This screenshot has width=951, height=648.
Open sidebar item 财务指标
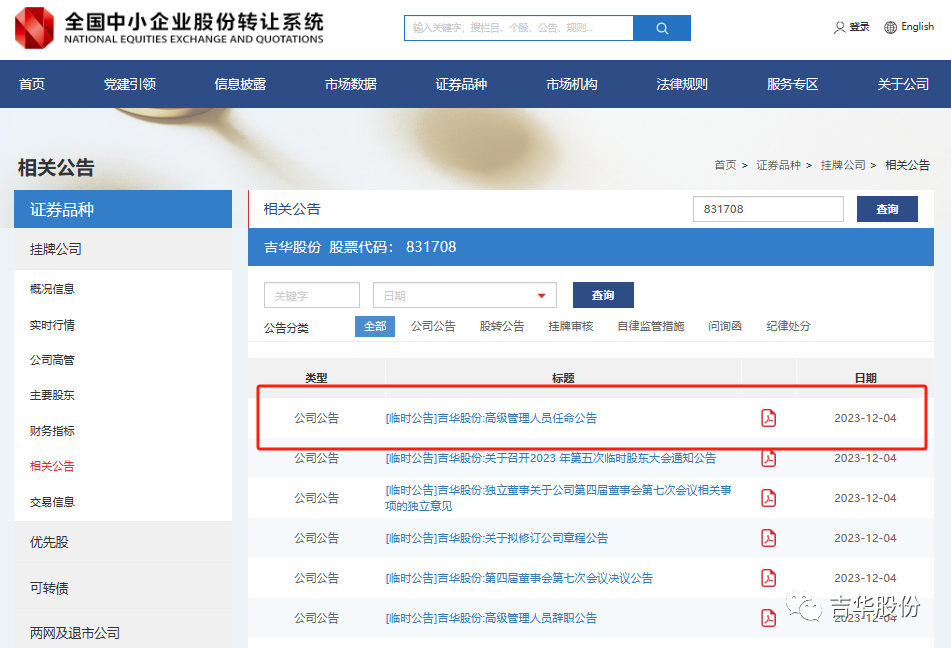click(52, 431)
